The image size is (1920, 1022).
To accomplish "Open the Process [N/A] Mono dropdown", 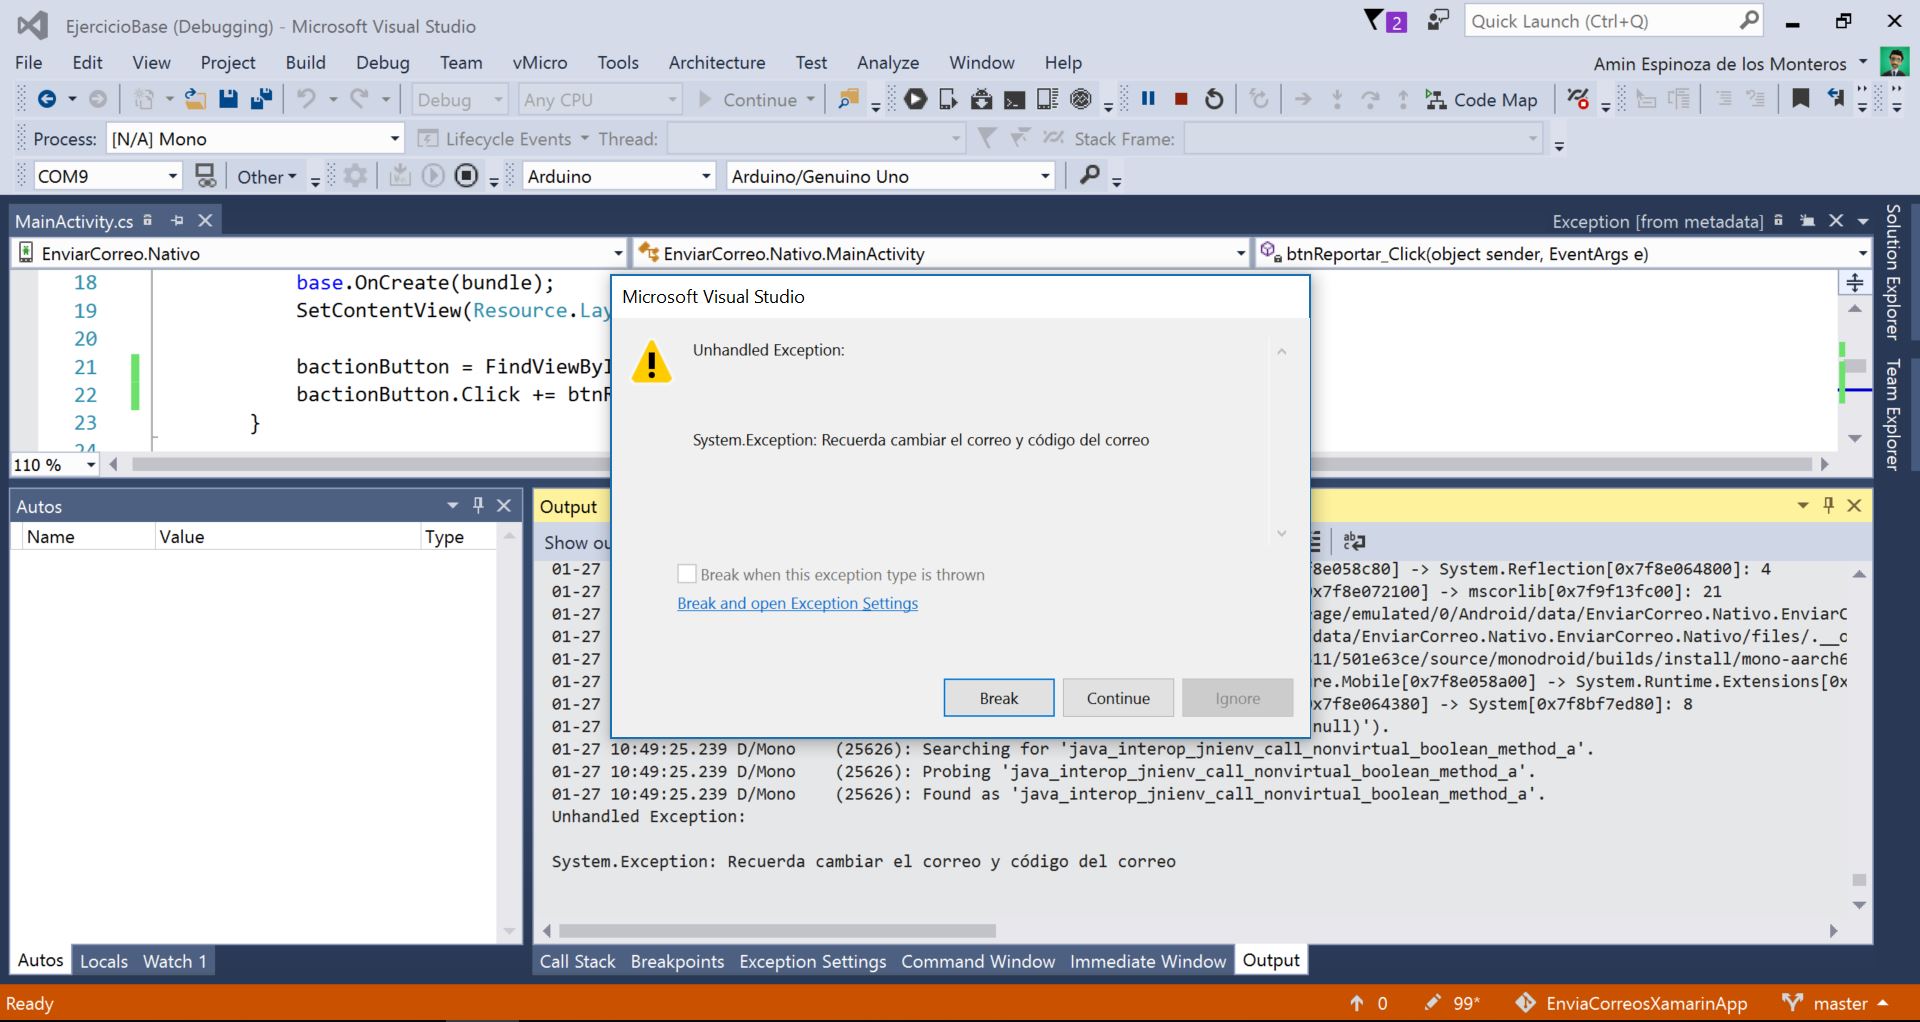I will pyautogui.click(x=256, y=138).
